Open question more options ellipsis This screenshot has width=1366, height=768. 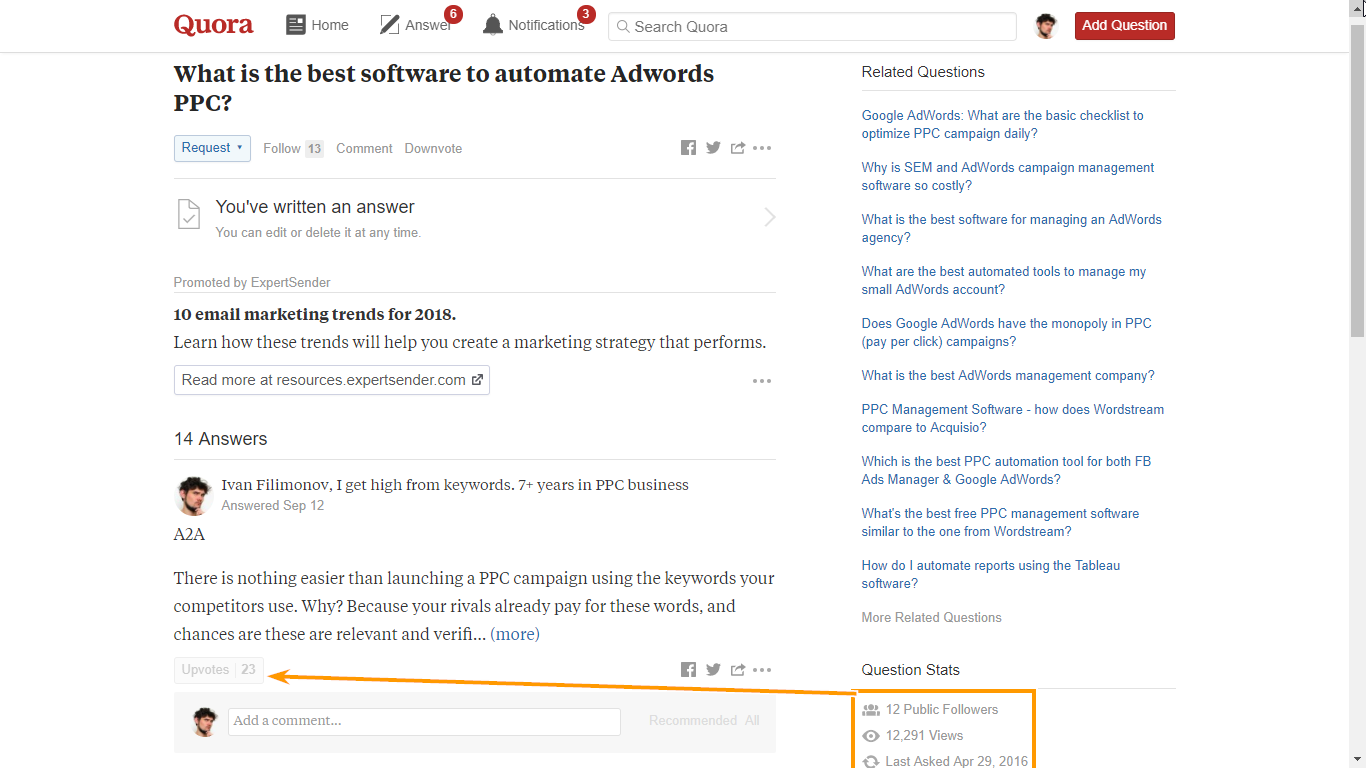pos(762,148)
